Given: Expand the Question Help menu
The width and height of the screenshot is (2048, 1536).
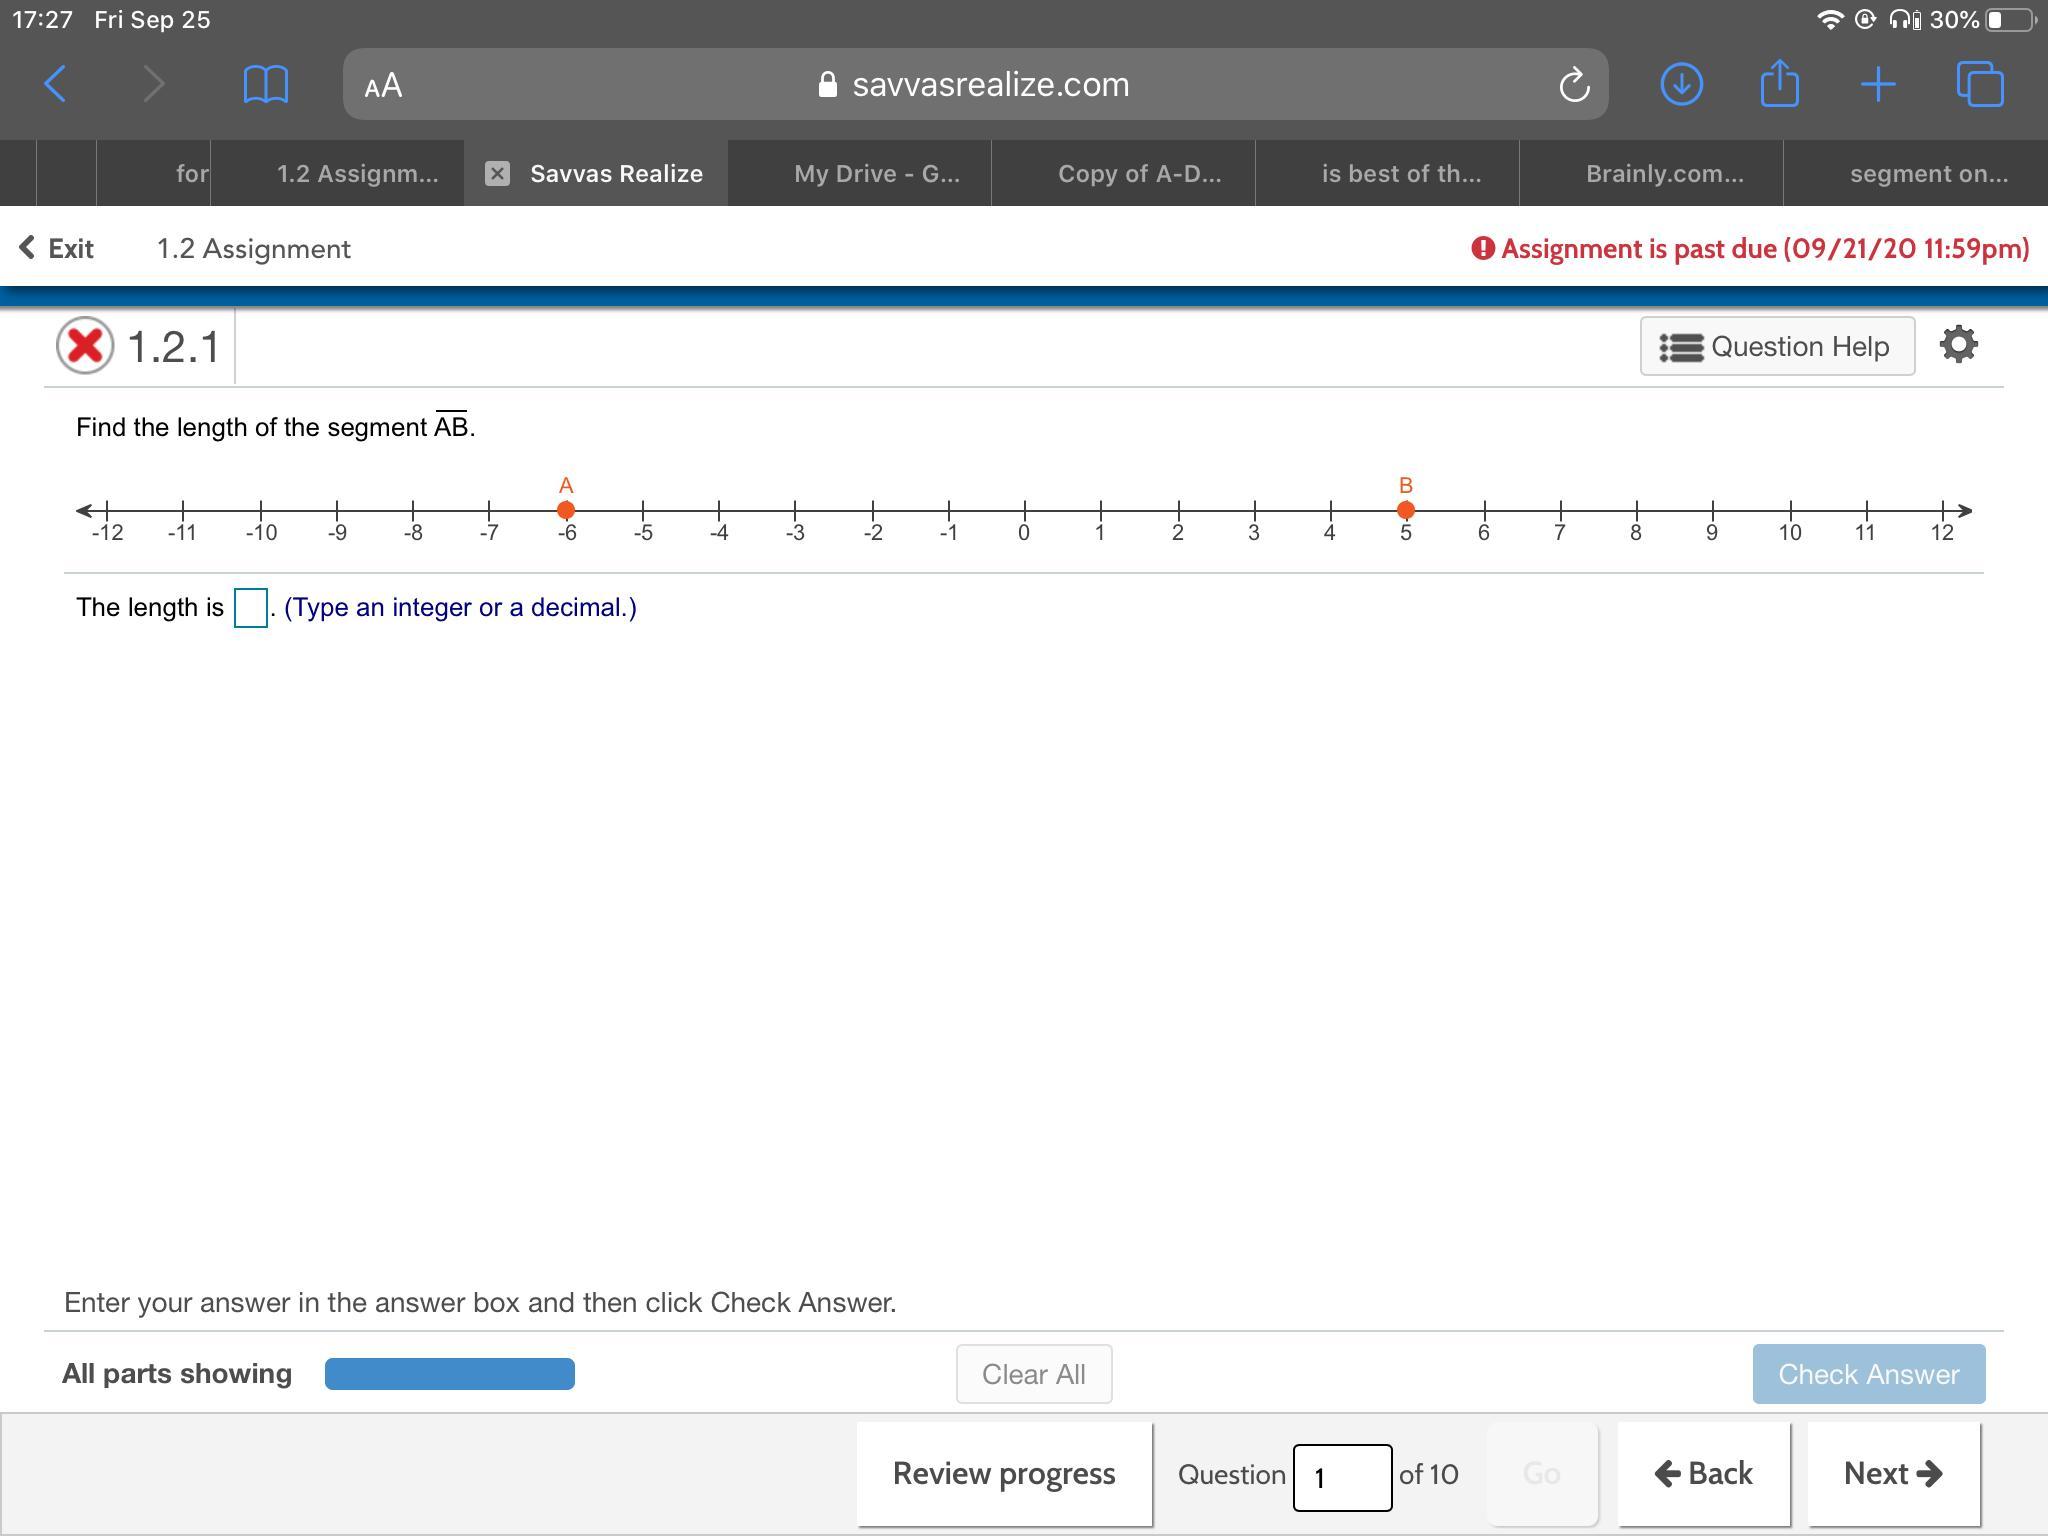Looking at the screenshot, I should click(1776, 346).
